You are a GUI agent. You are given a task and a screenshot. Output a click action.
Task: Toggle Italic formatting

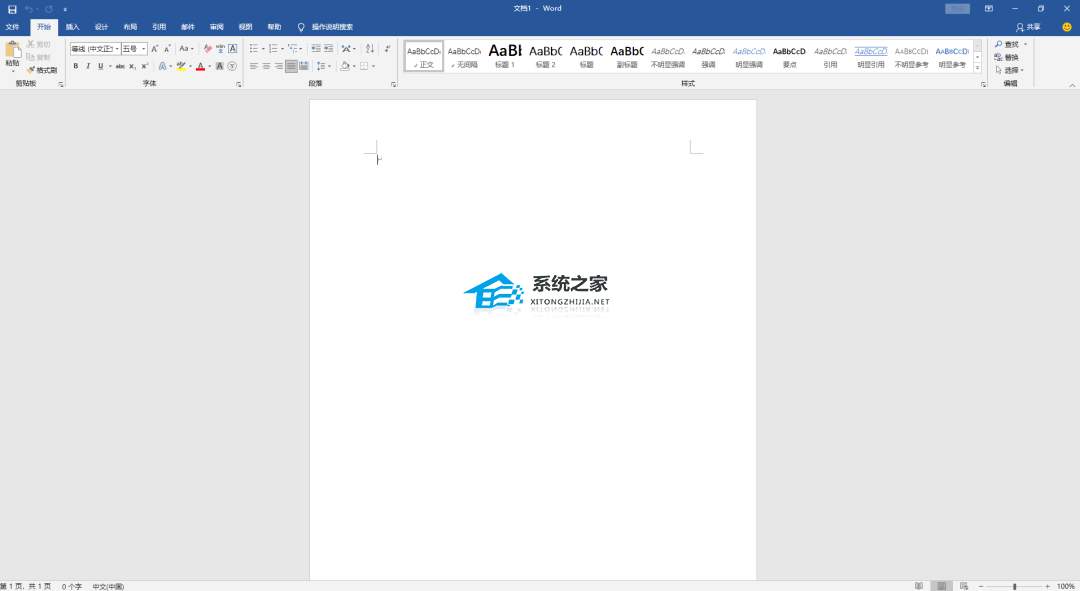88,66
